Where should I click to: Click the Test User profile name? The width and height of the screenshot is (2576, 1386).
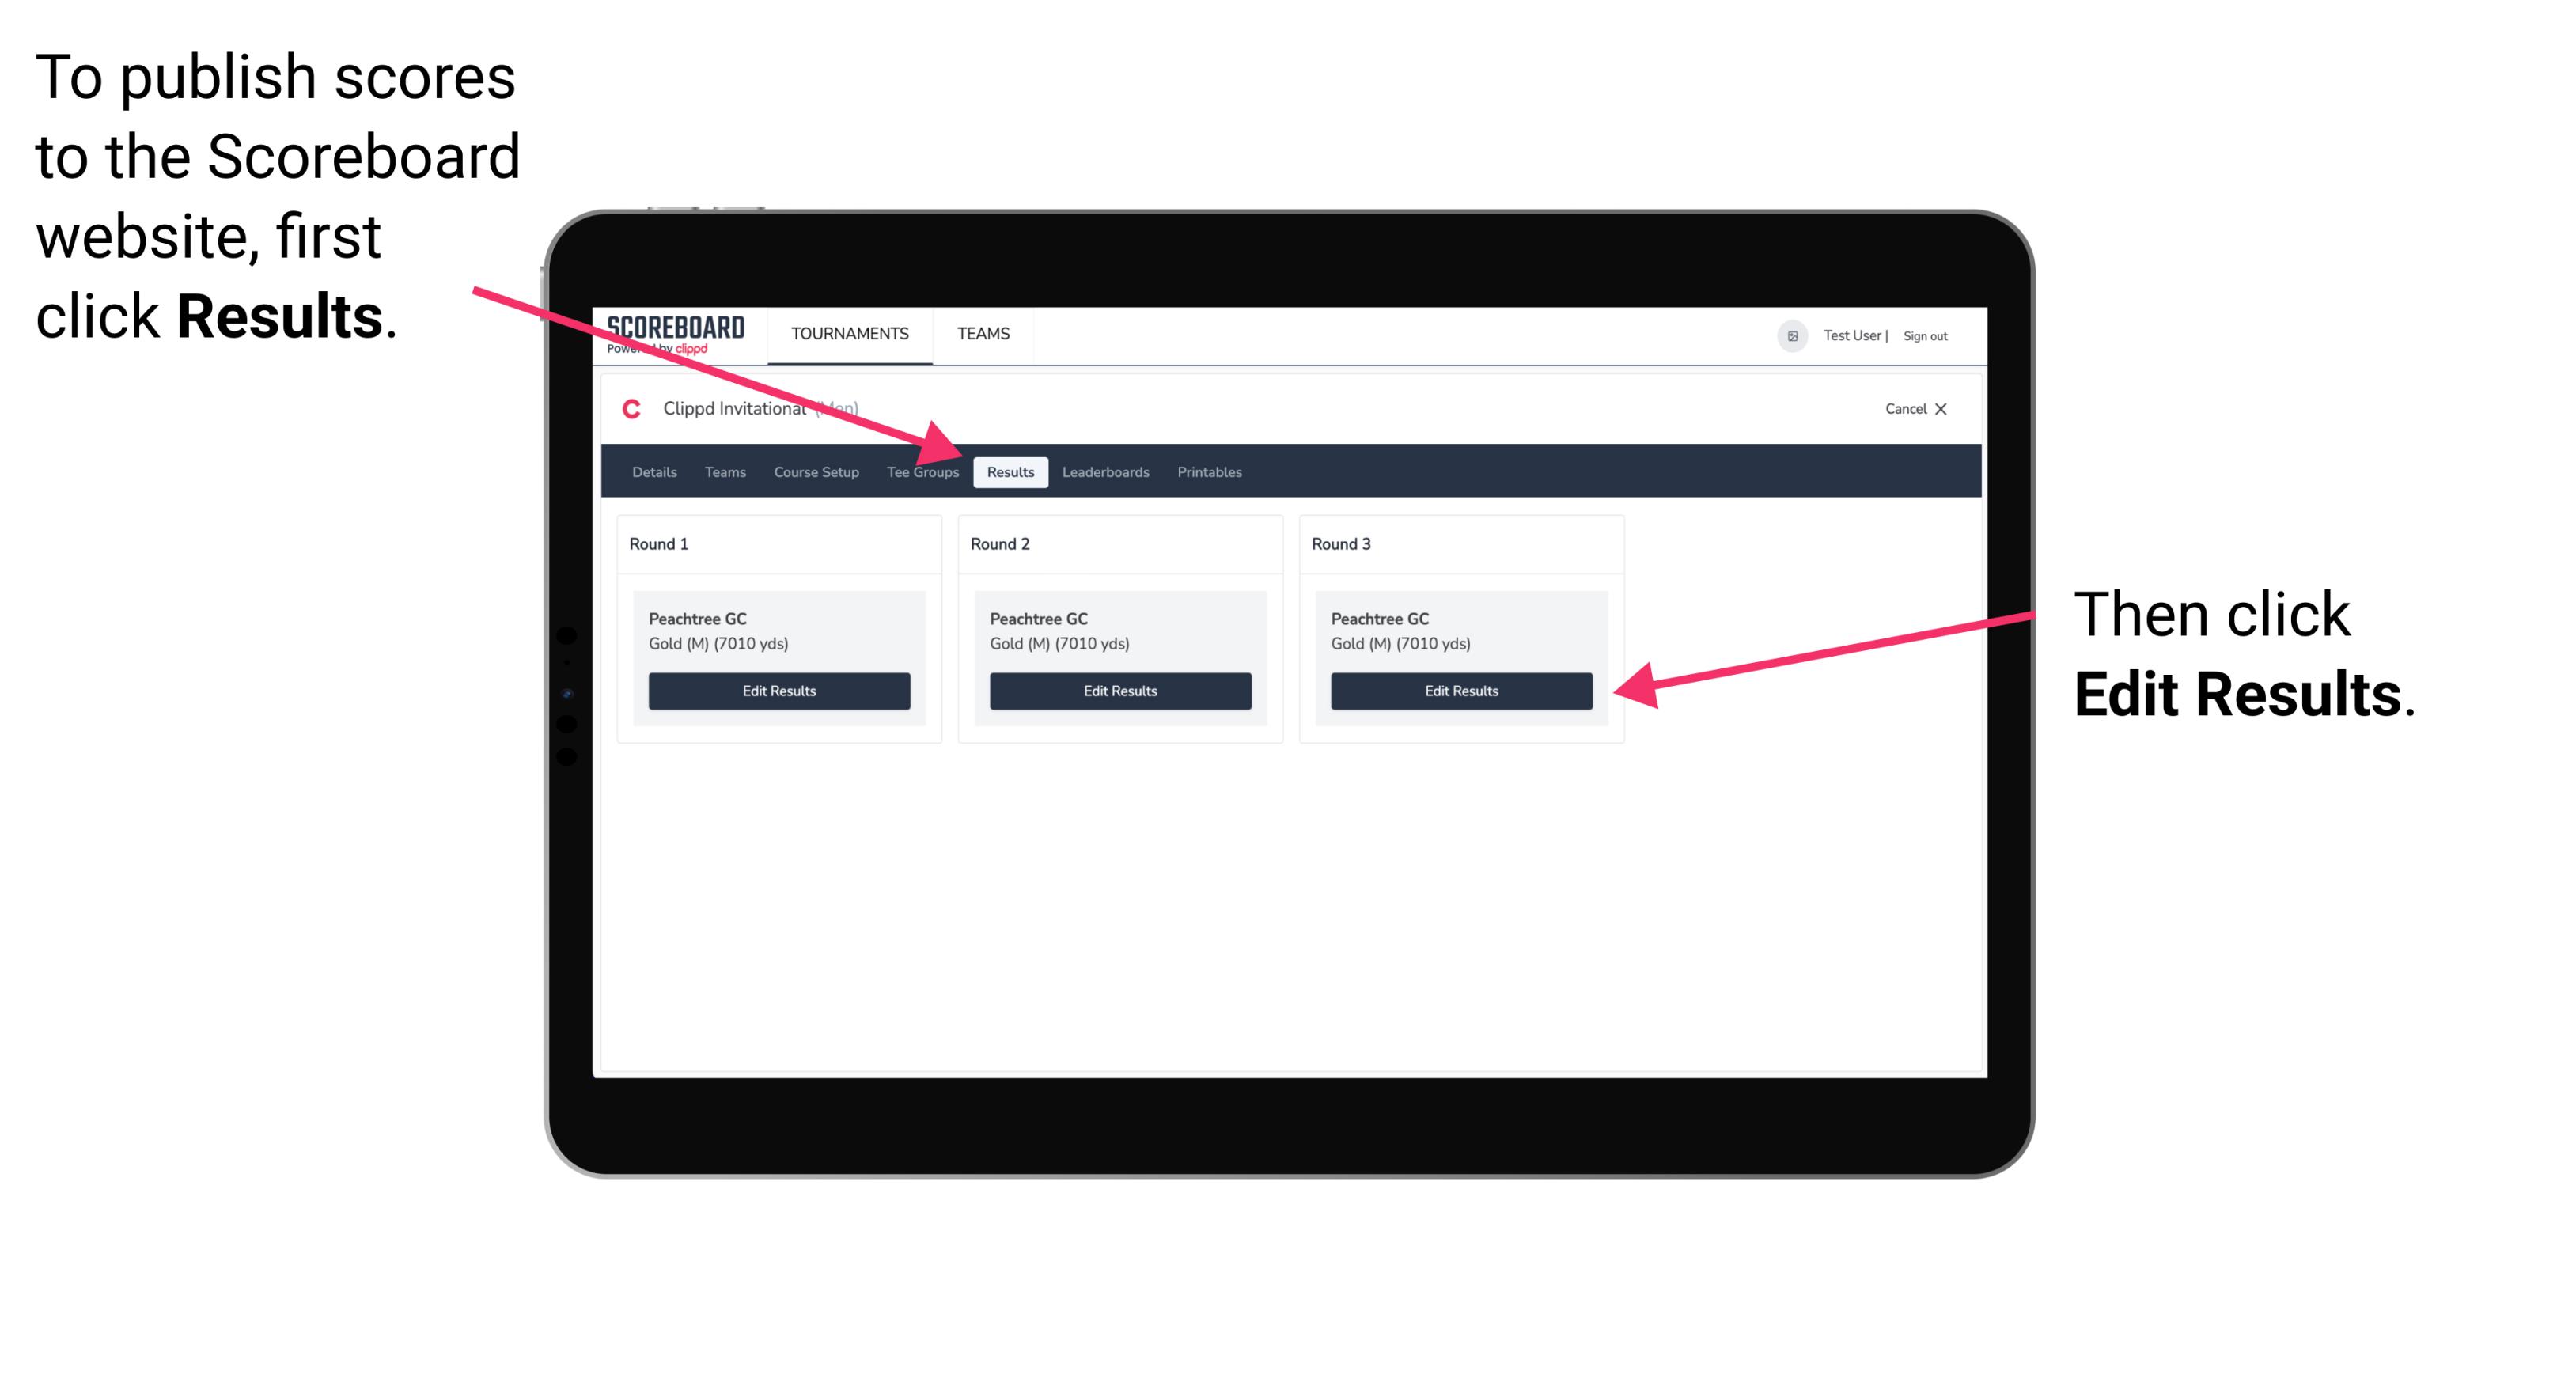pos(1859,333)
